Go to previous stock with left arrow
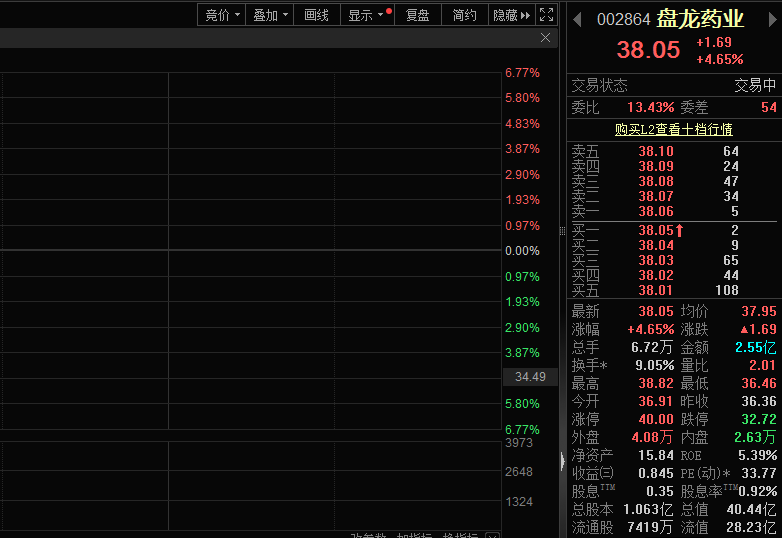 (577, 20)
